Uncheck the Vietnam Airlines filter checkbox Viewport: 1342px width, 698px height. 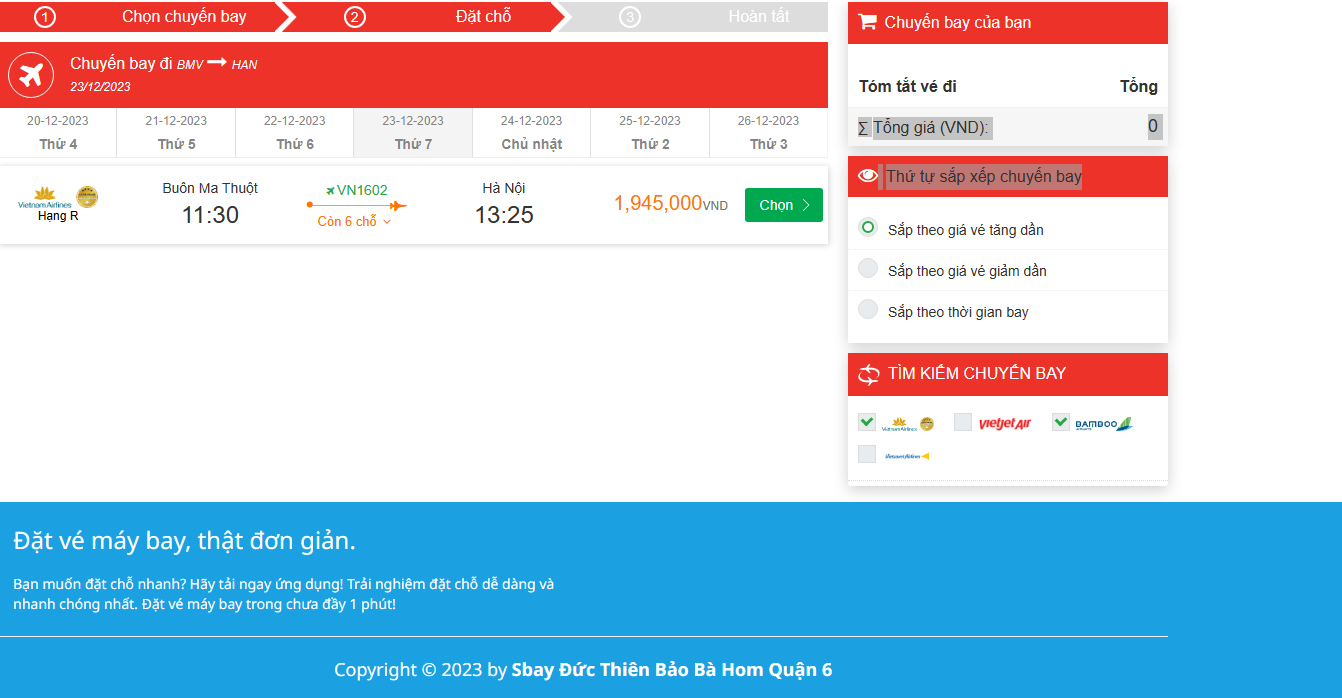click(866, 422)
